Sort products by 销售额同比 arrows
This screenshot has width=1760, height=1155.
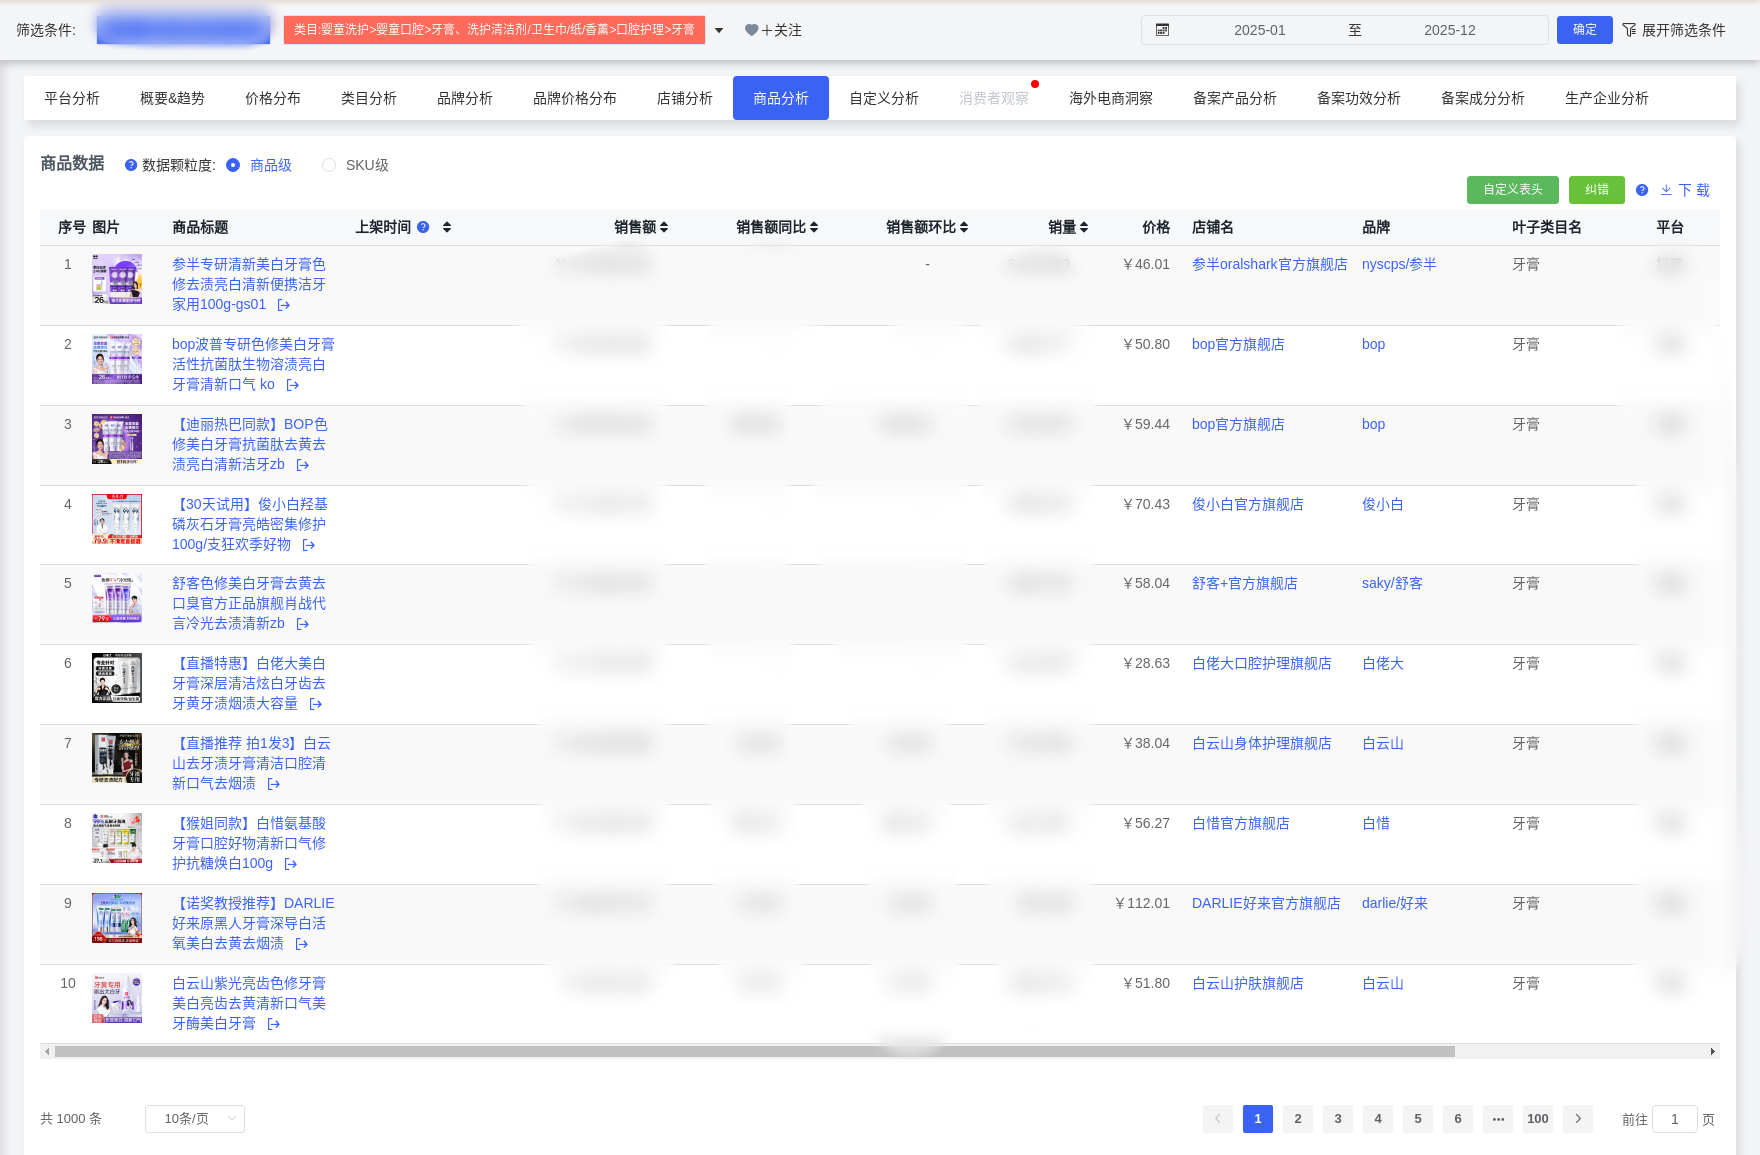pos(815,227)
